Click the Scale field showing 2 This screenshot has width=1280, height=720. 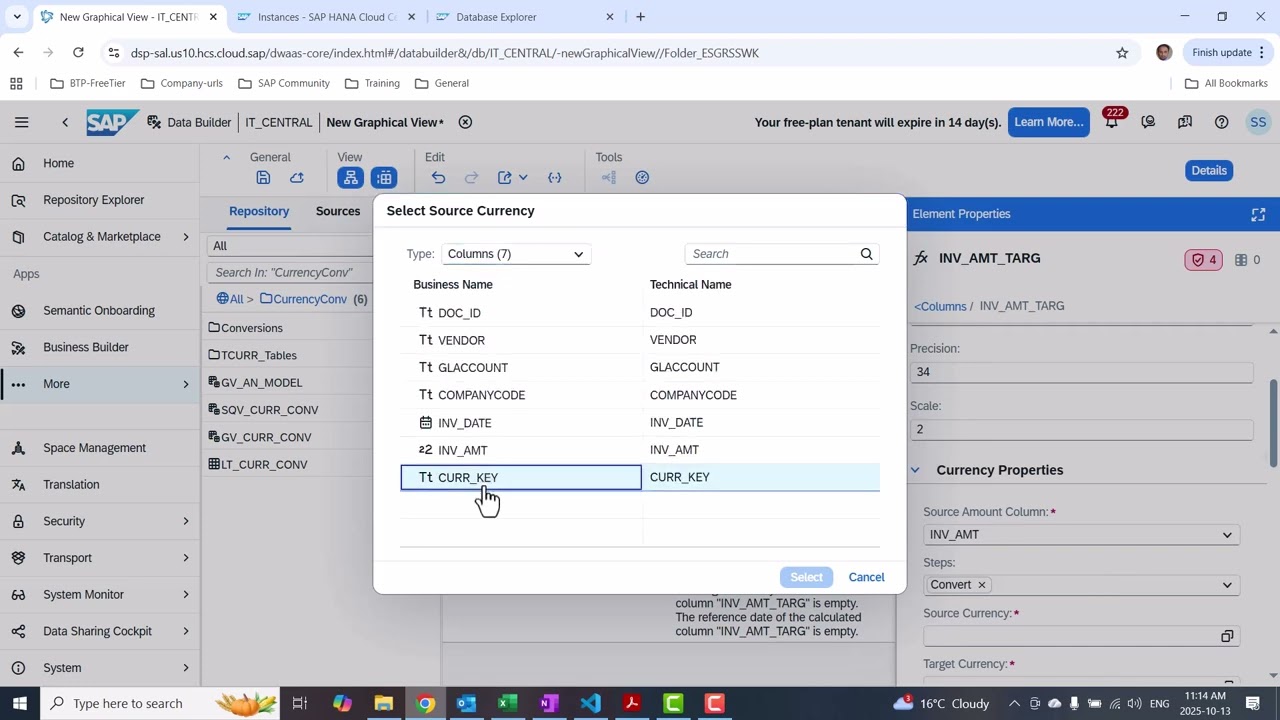1081,429
